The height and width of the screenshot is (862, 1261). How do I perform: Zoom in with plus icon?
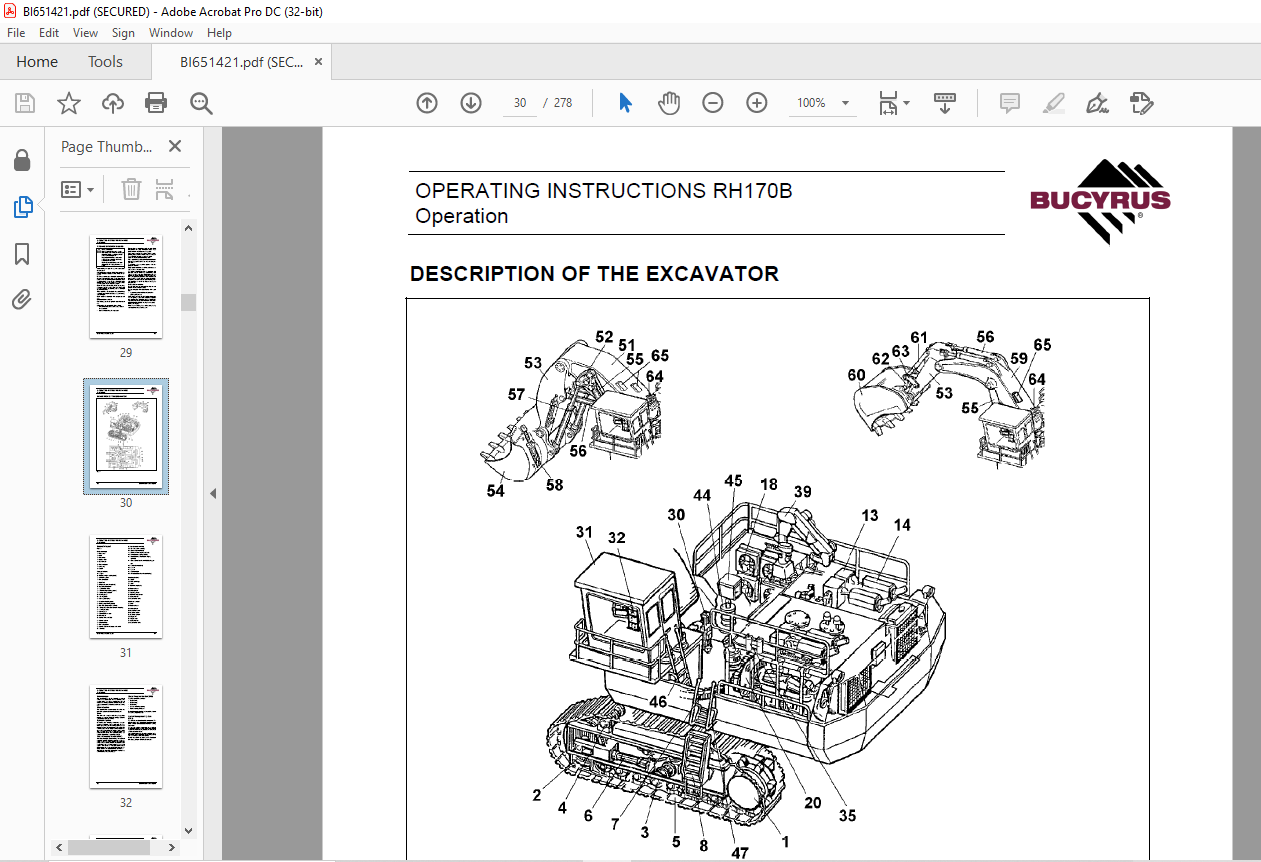pyautogui.click(x=757, y=103)
